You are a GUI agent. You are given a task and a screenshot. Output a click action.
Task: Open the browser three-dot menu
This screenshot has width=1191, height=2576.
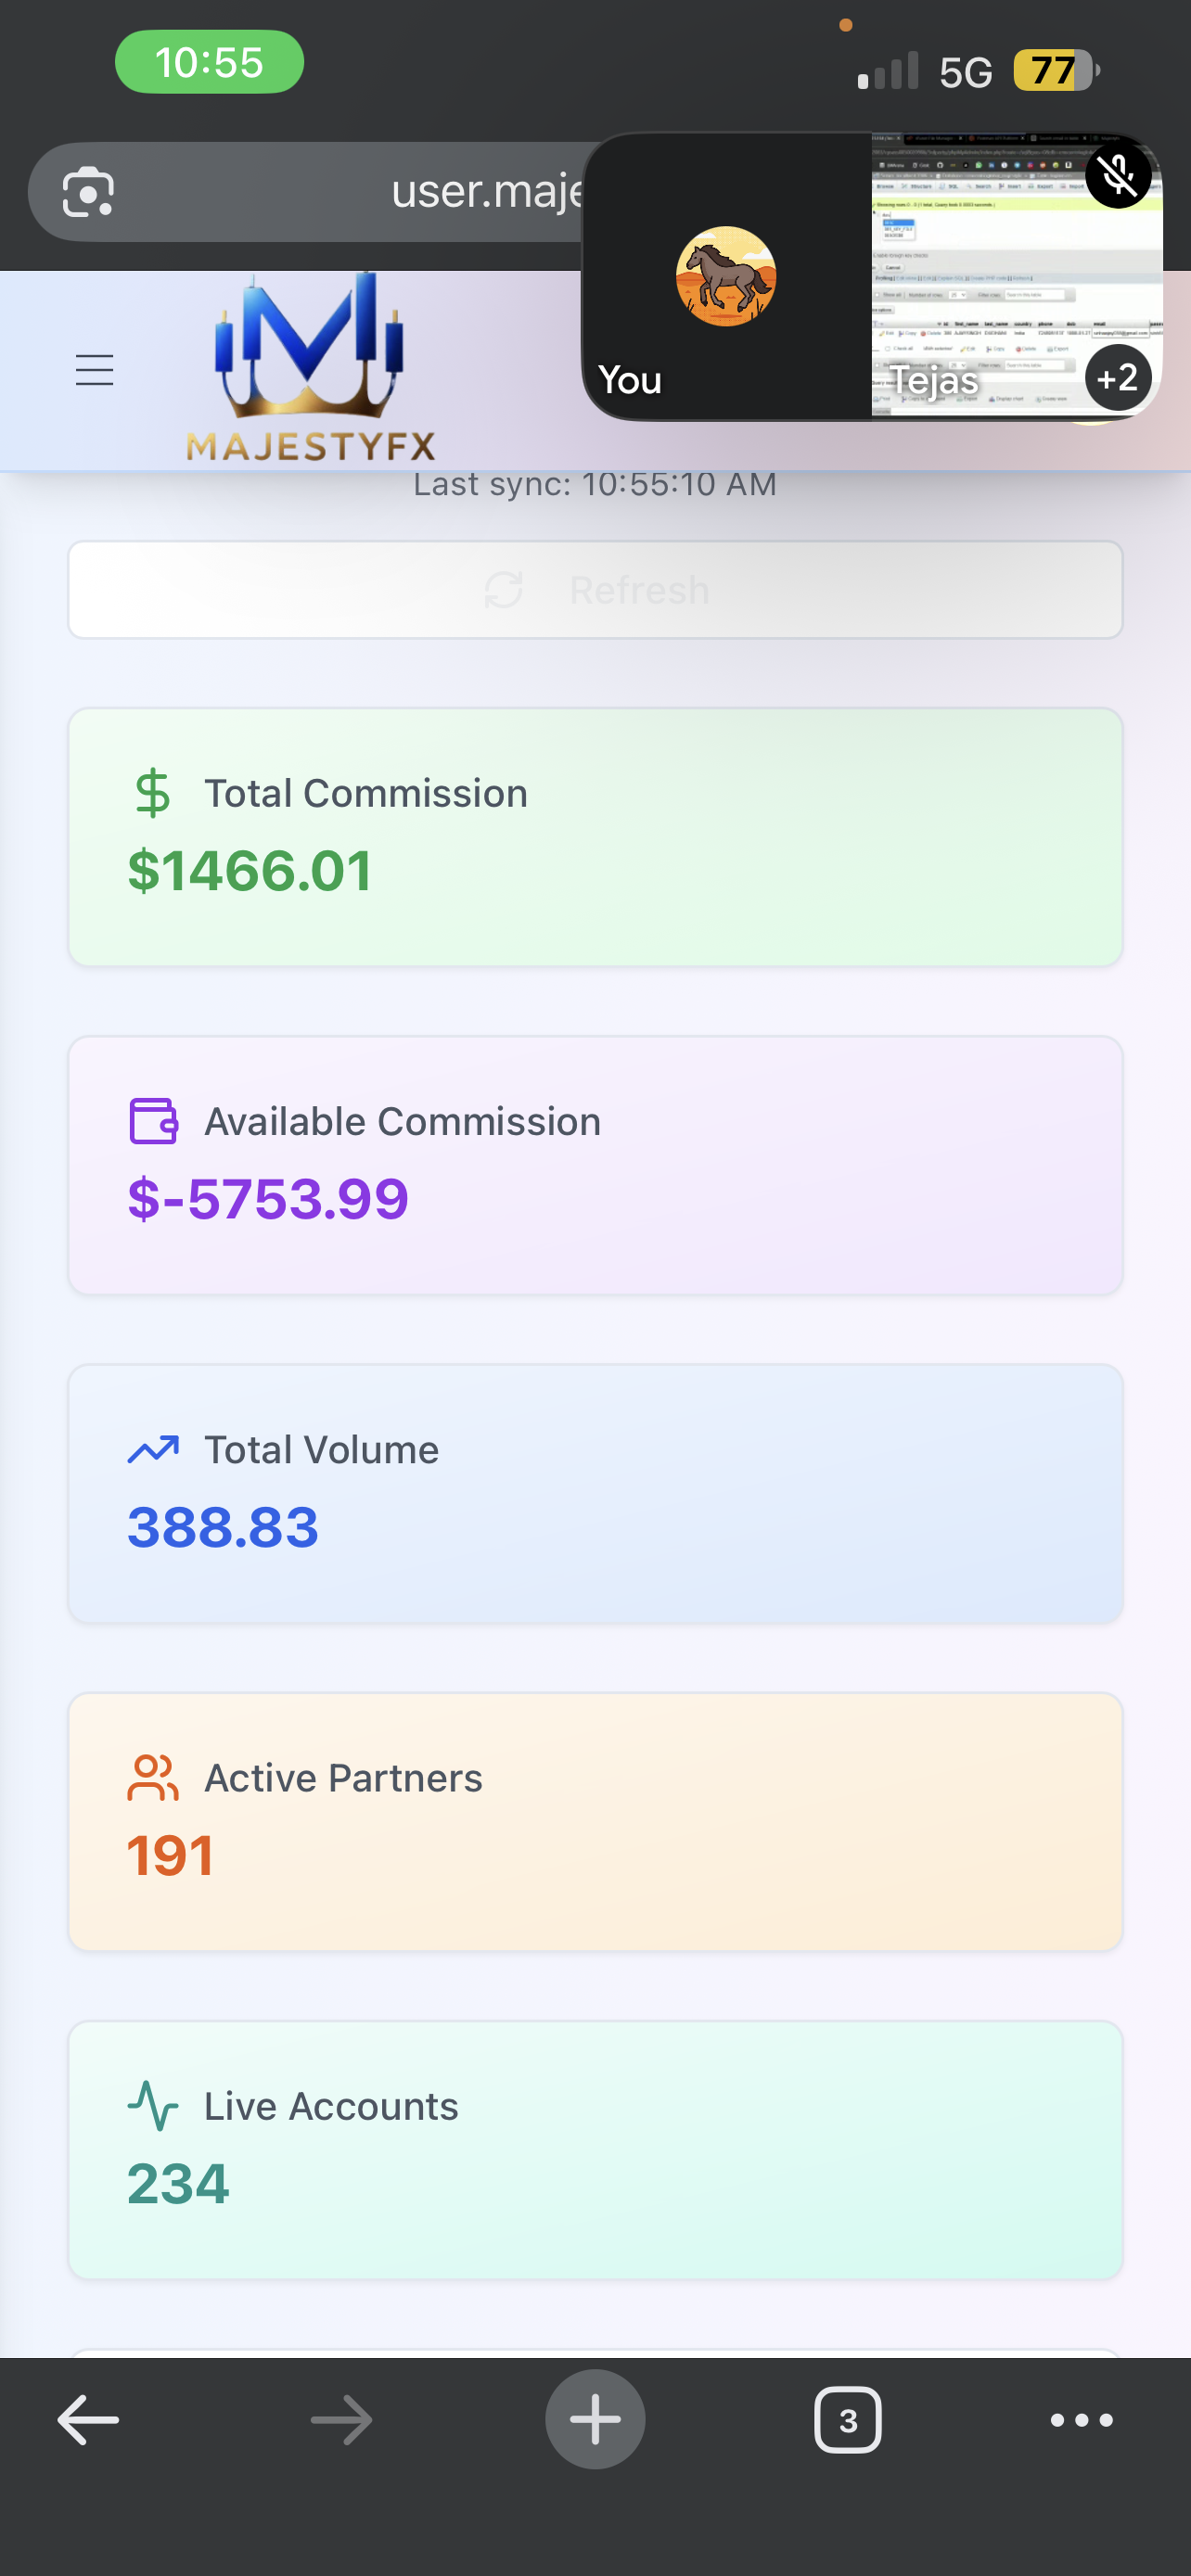(1081, 2420)
